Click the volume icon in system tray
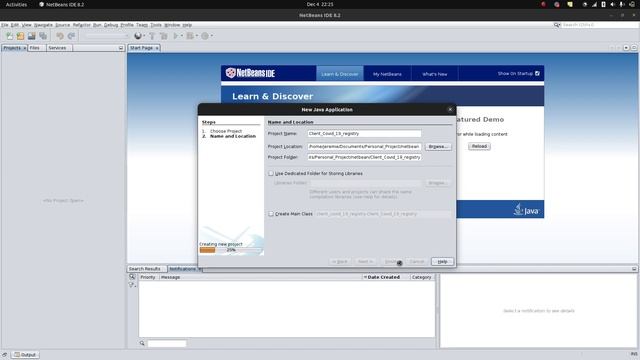The width and height of the screenshot is (640, 360). click(x=612, y=4)
